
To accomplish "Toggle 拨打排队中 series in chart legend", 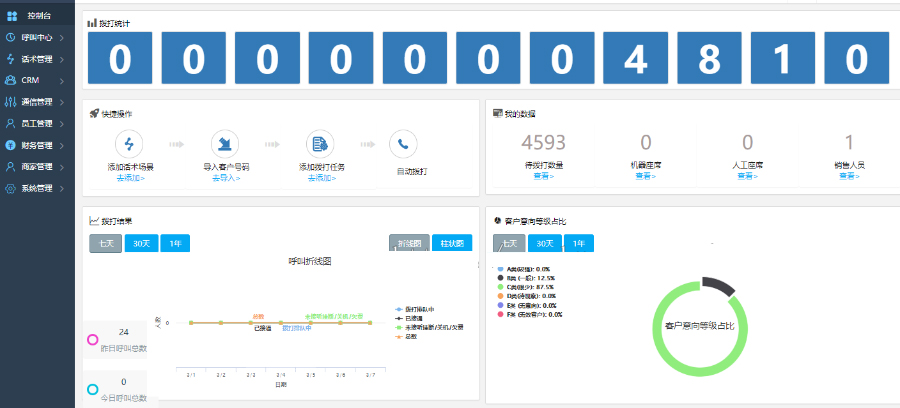I will [x=423, y=309].
